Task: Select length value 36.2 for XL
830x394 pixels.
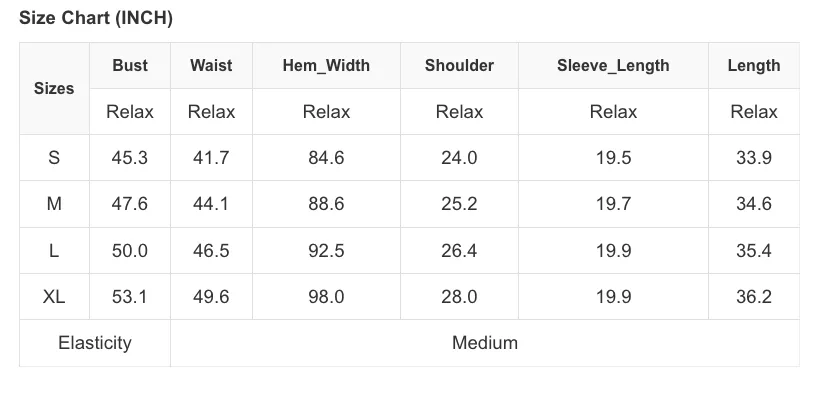Action: [754, 297]
